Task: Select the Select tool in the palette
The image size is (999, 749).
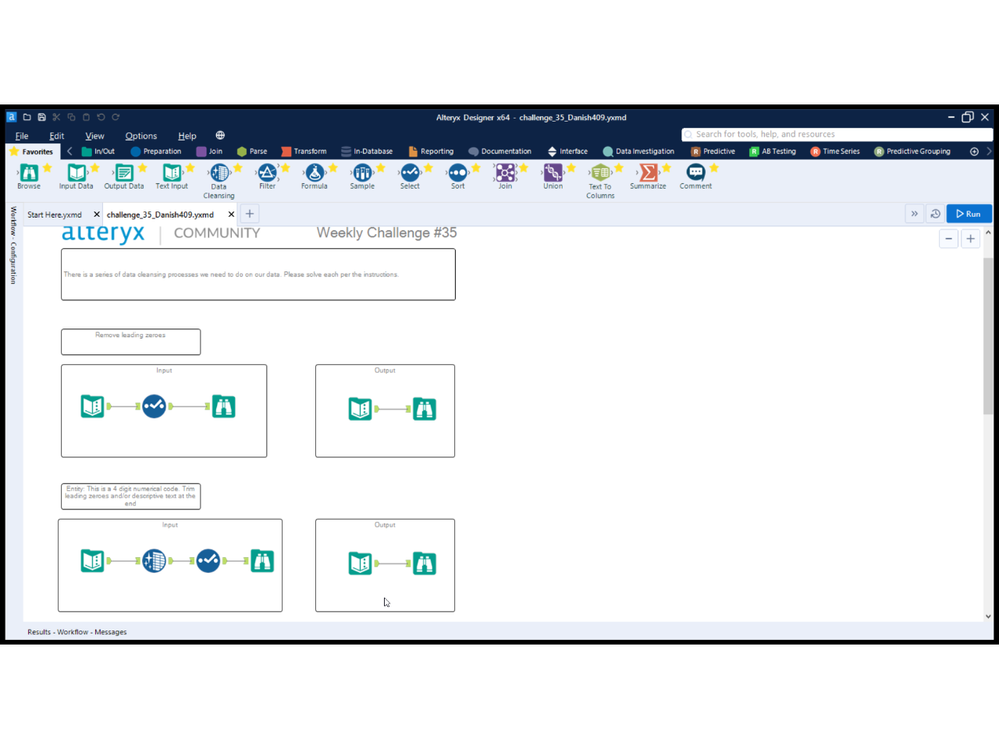Action: click(x=410, y=176)
